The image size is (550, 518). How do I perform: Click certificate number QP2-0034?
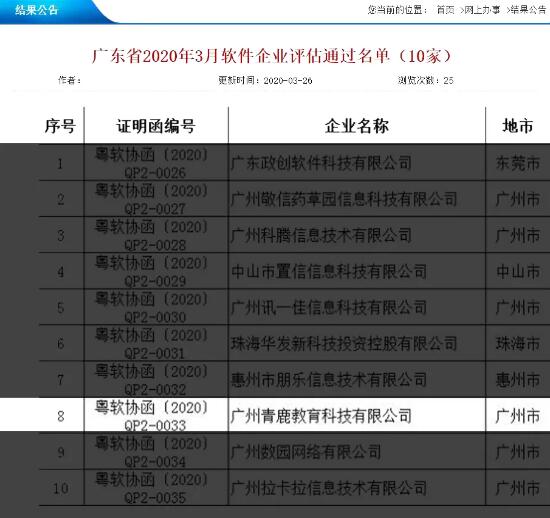pos(155,462)
